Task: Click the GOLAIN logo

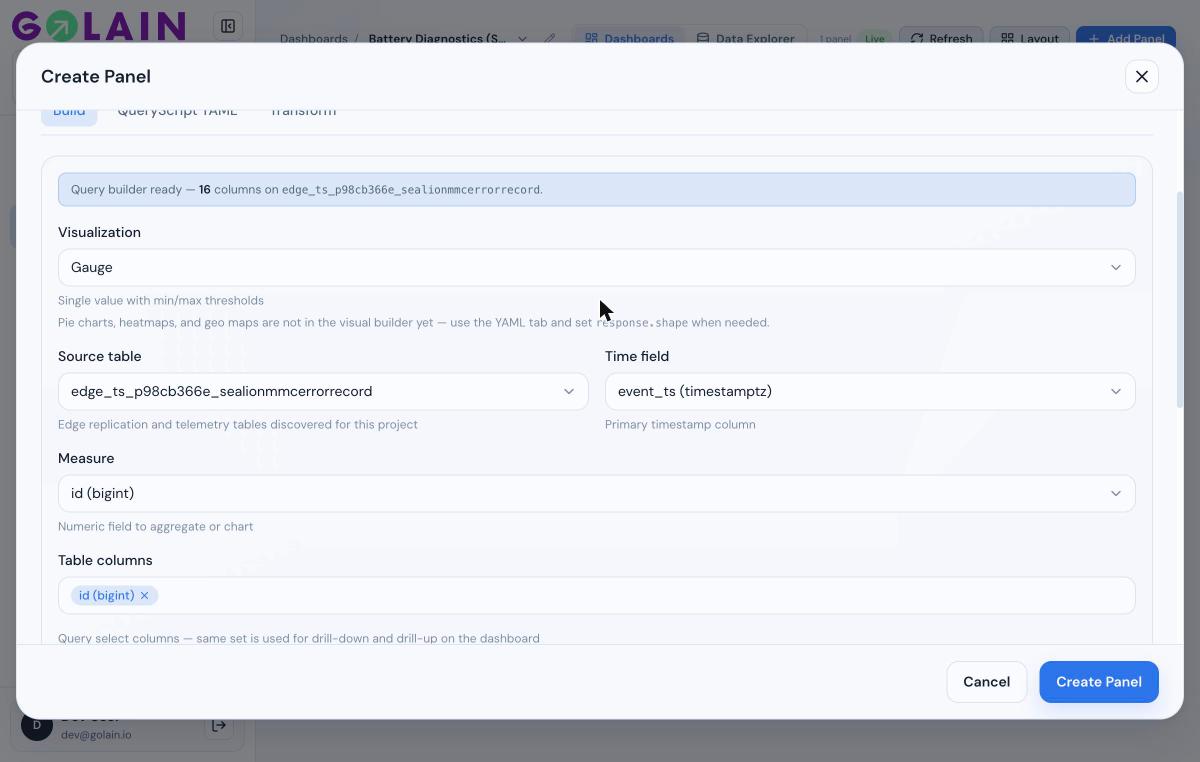Action: tap(98, 25)
